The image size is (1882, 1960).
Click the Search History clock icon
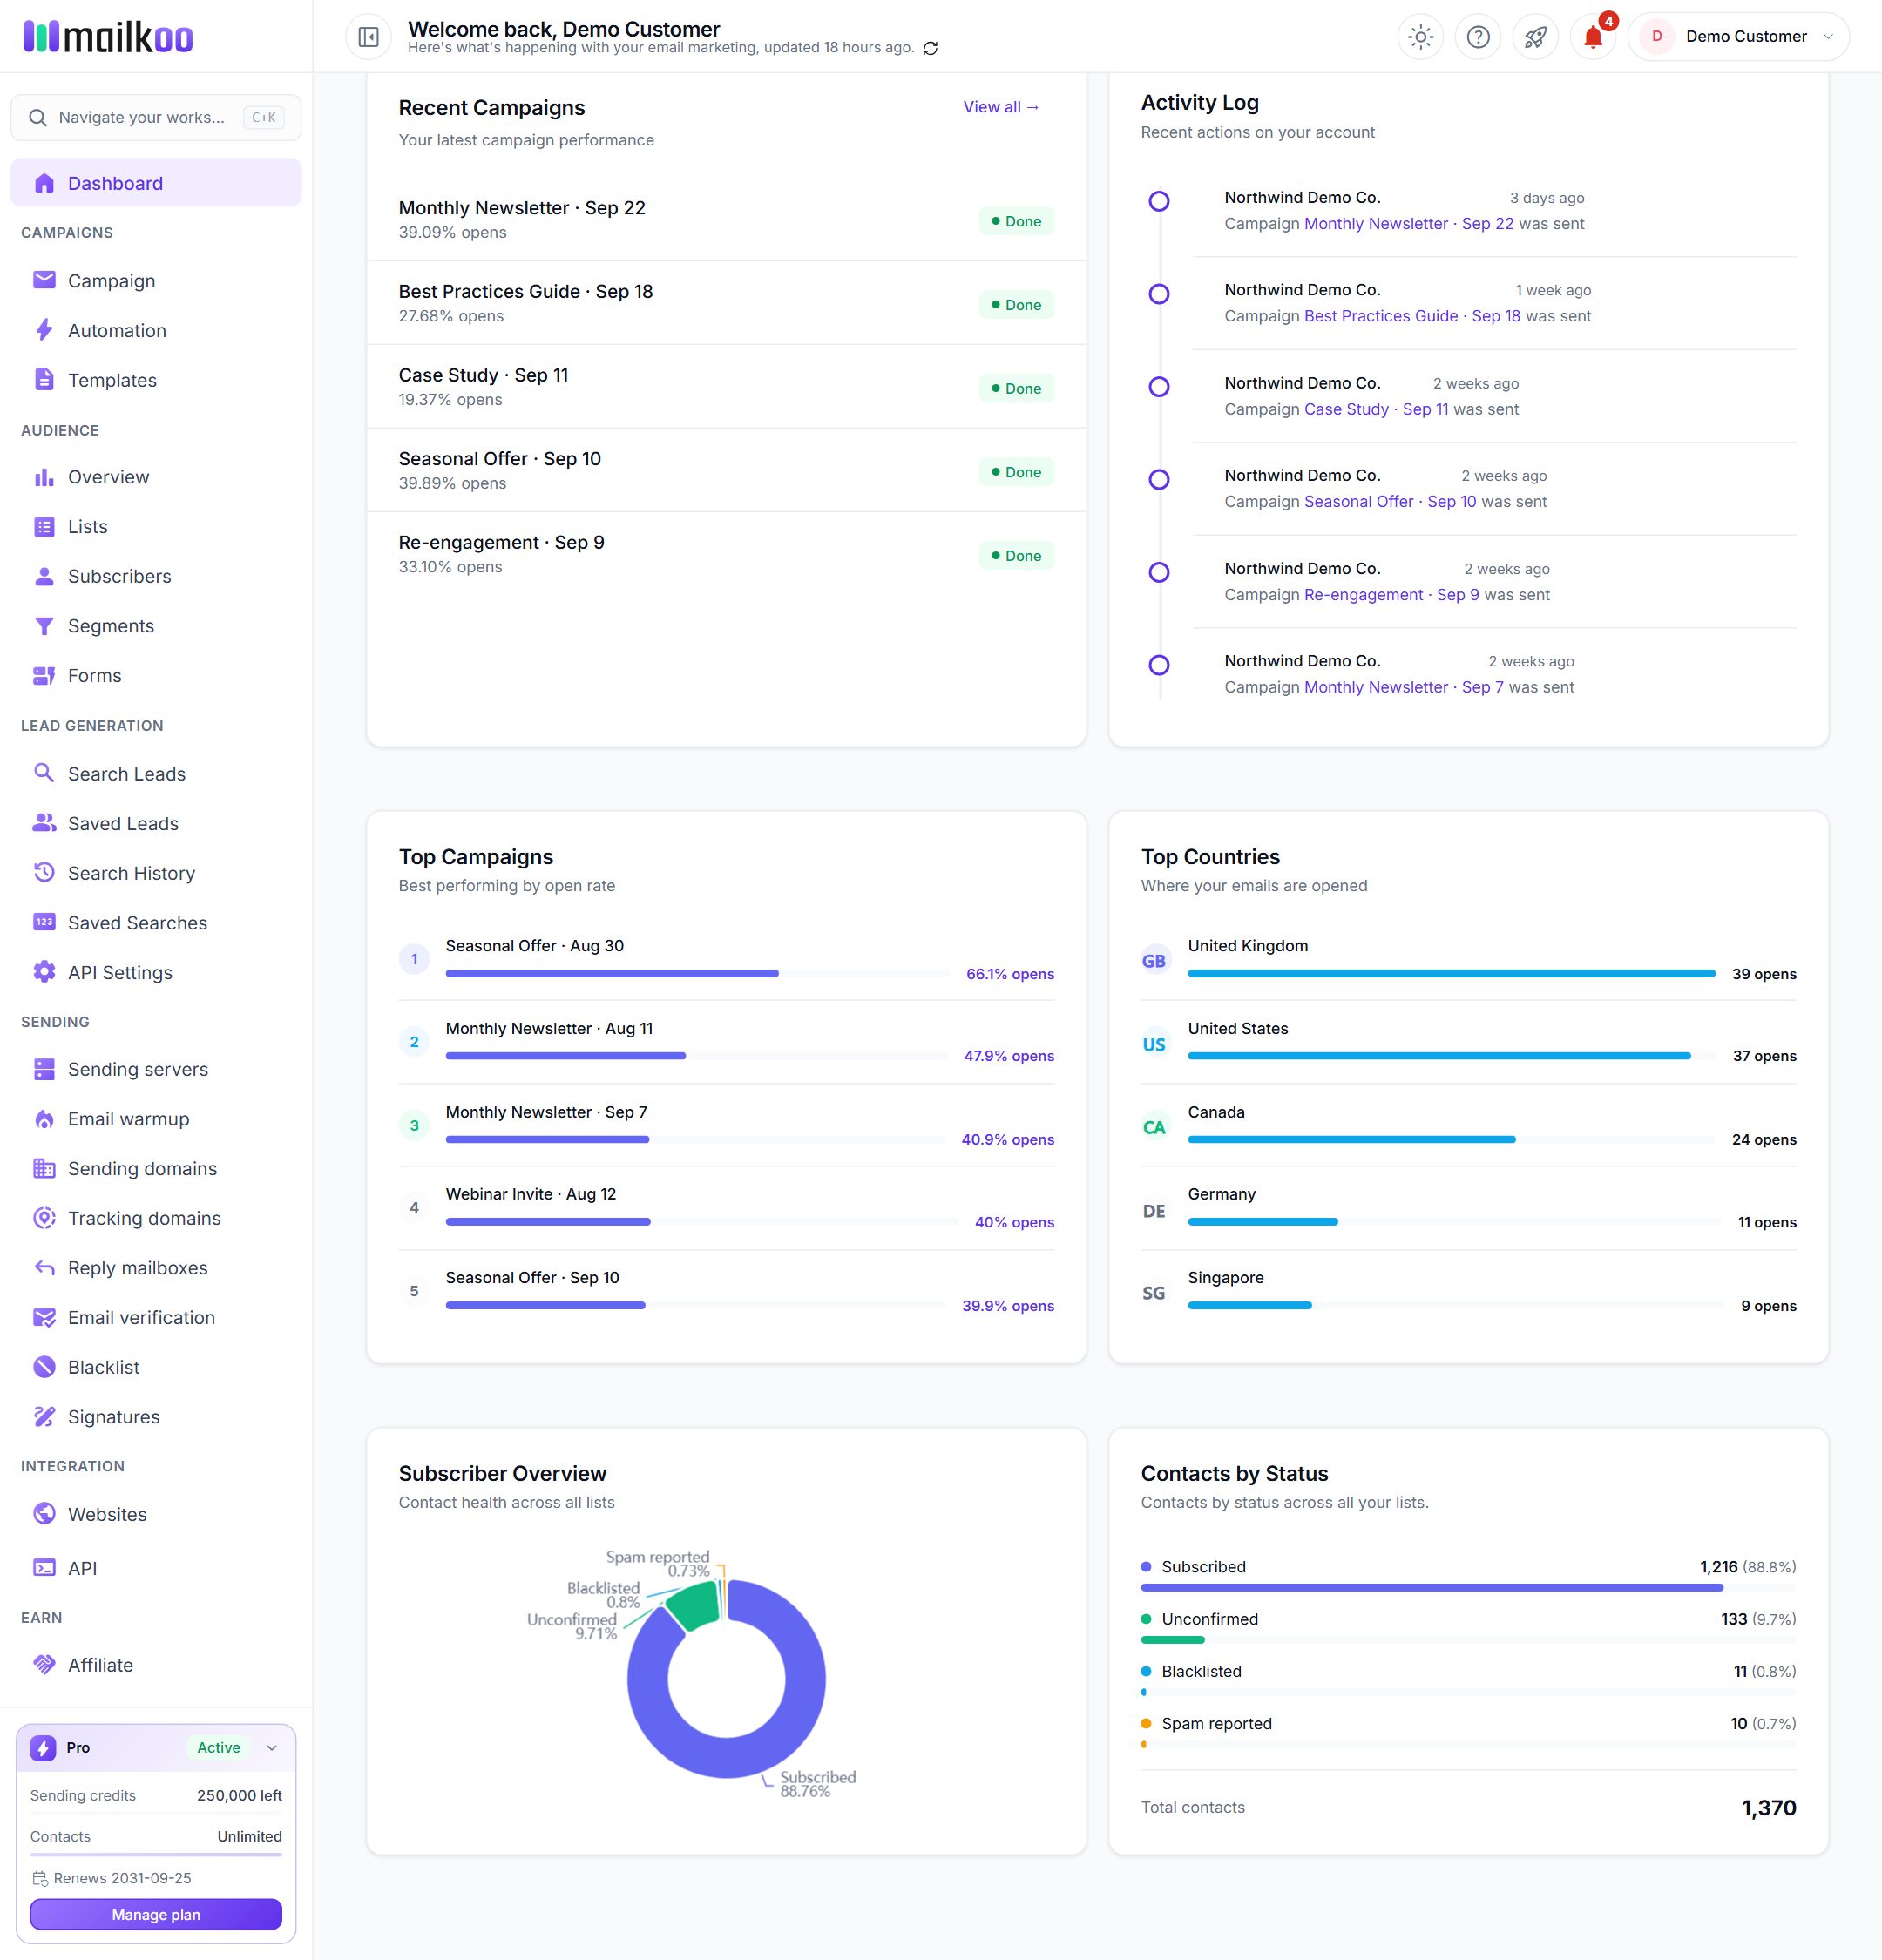(x=44, y=872)
